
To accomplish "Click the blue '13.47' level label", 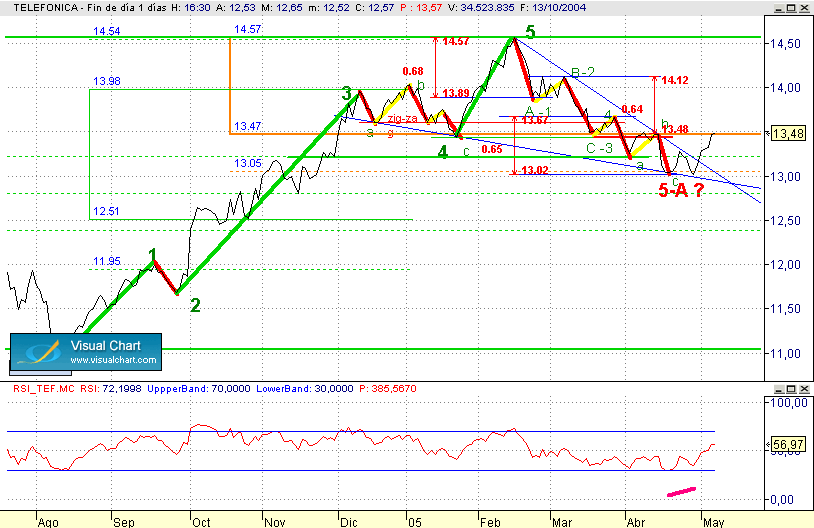I will pos(248,126).
